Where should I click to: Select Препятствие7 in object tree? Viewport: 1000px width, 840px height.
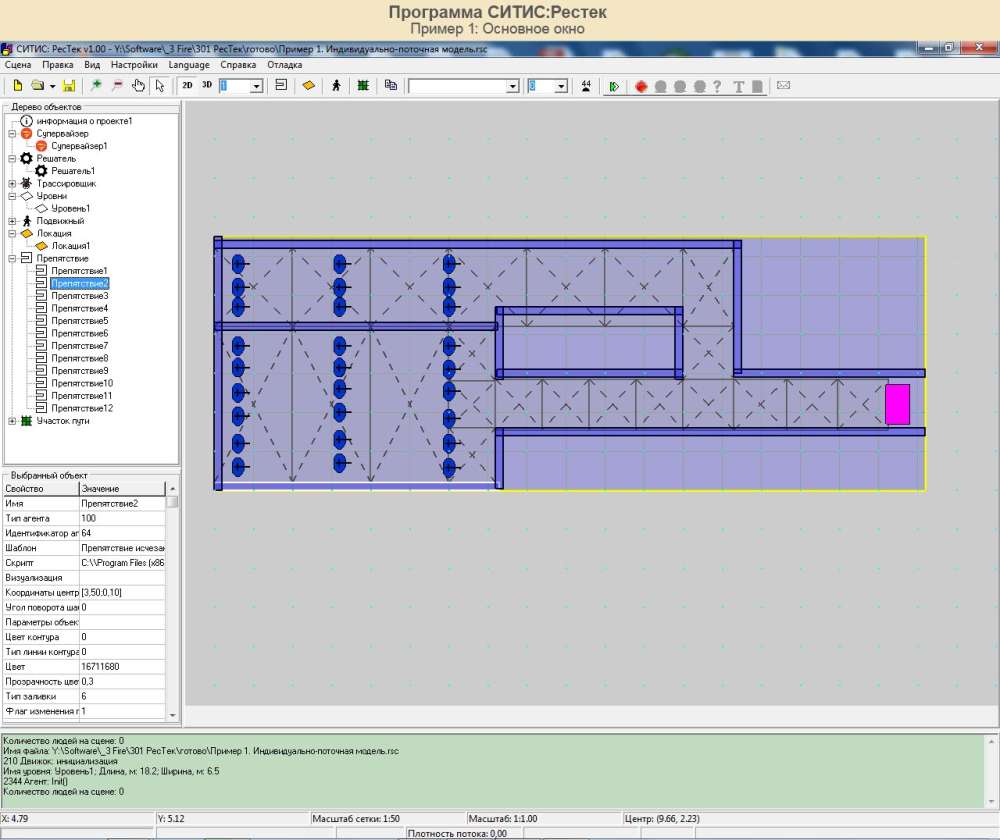click(79, 346)
